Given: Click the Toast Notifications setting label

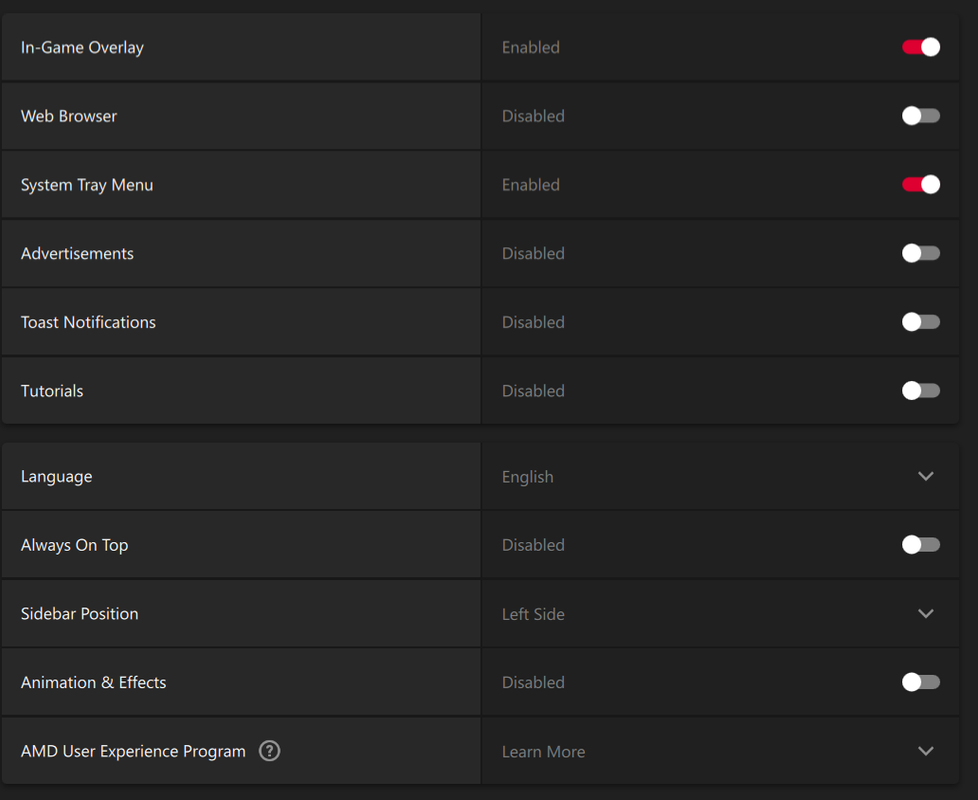Looking at the screenshot, I should point(88,322).
